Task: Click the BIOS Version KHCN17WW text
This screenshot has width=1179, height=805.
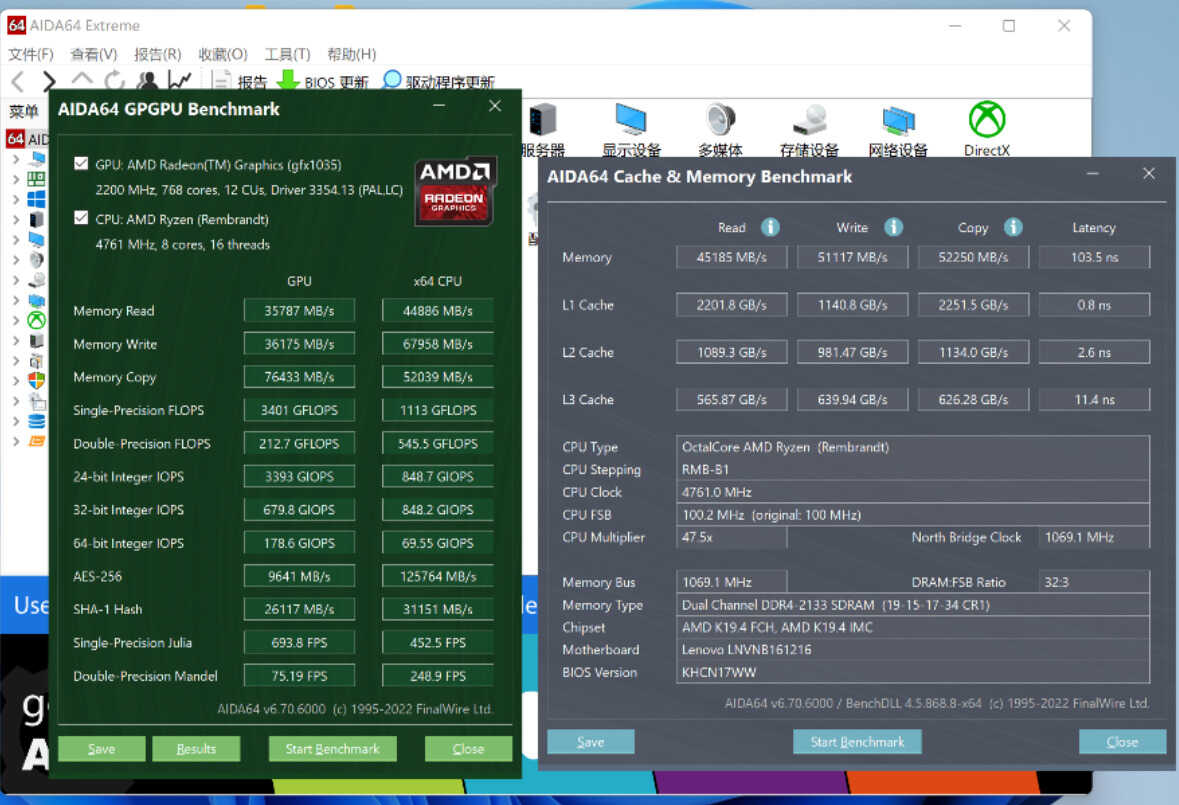Action: 719,672
